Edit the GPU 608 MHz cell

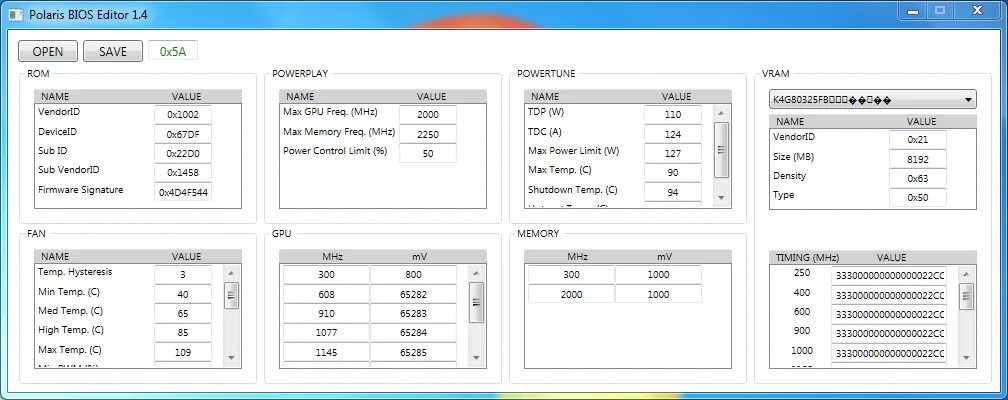(326, 294)
